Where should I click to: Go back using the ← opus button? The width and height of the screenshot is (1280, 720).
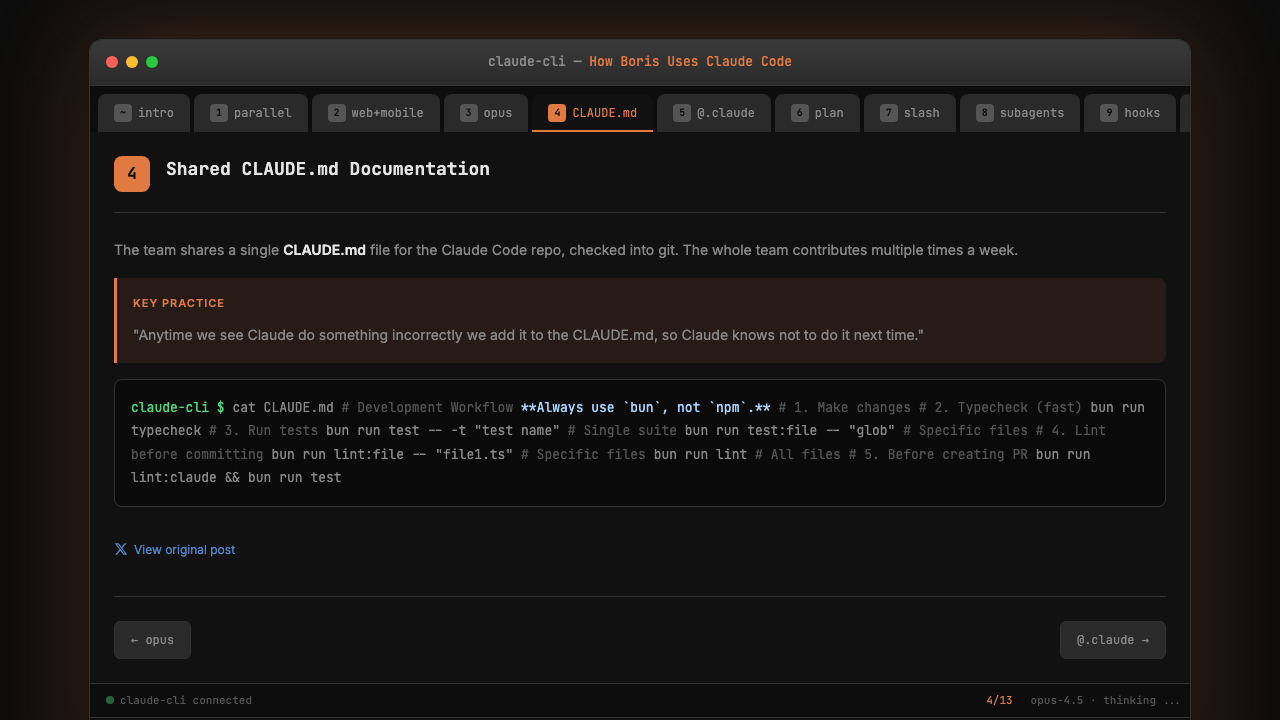[152, 640]
